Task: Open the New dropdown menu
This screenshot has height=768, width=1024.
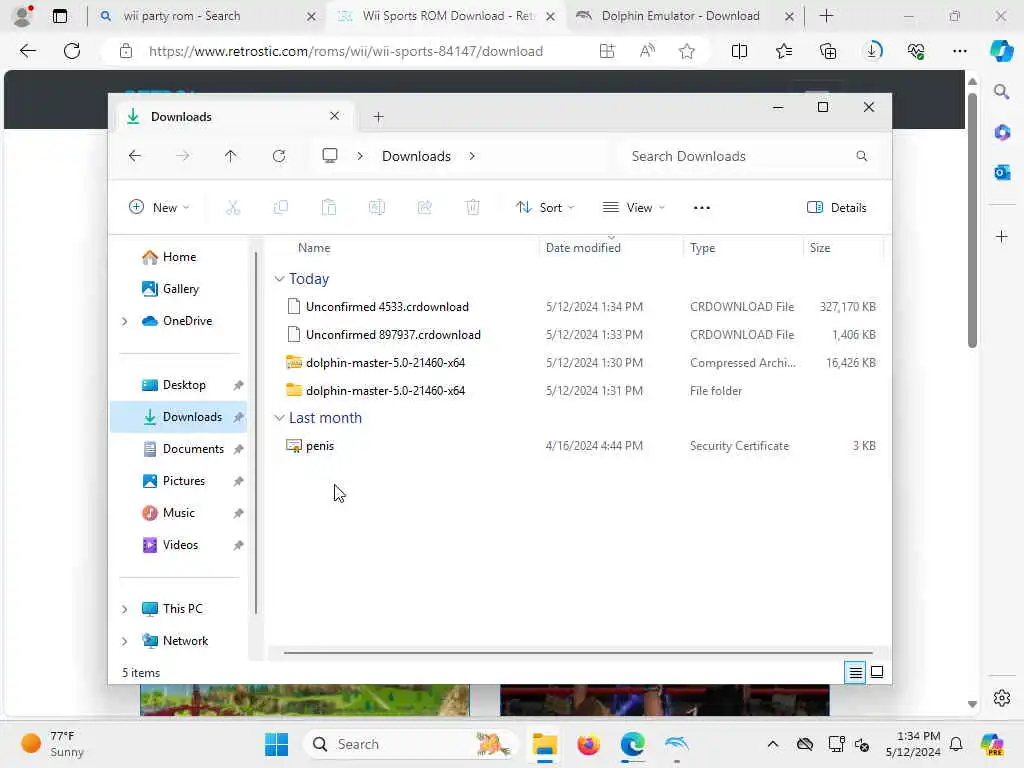Action: pos(159,208)
